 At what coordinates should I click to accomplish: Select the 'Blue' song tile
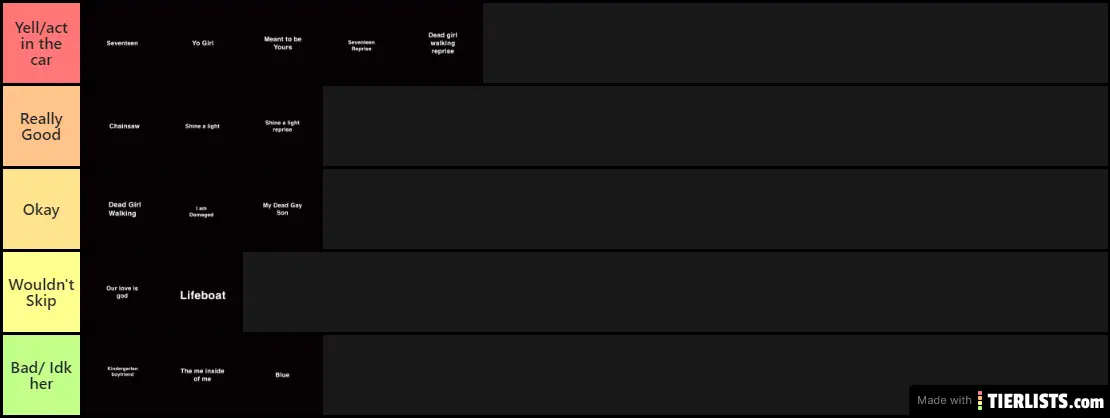(x=282, y=375)
